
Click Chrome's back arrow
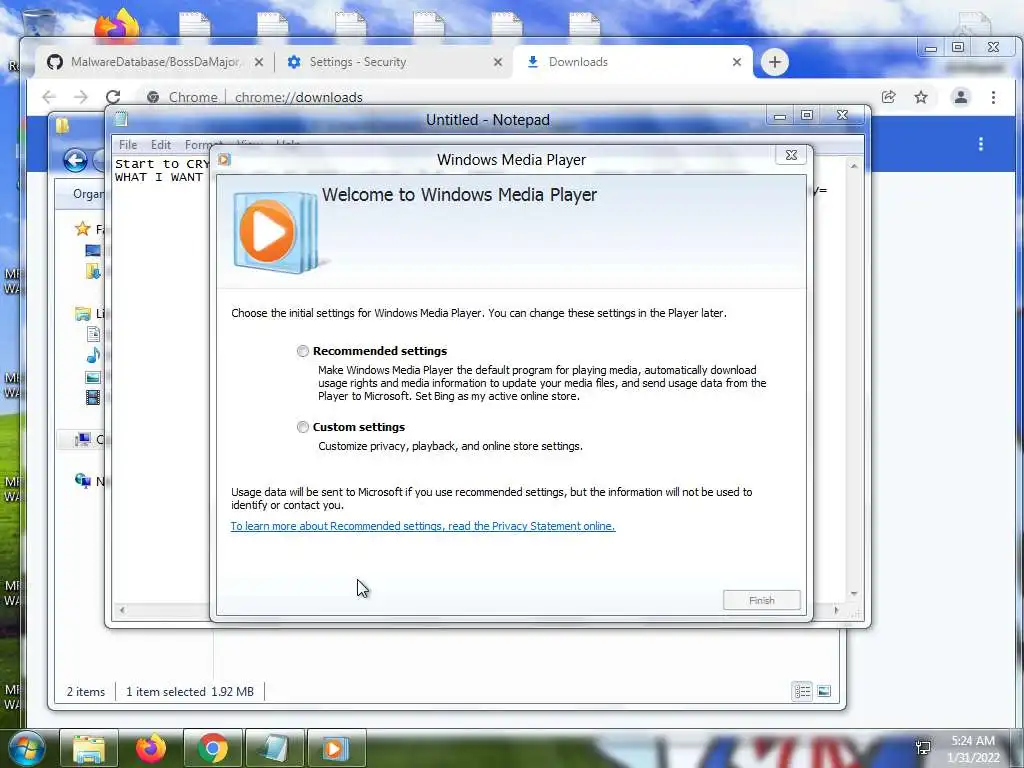coord(49,97)
